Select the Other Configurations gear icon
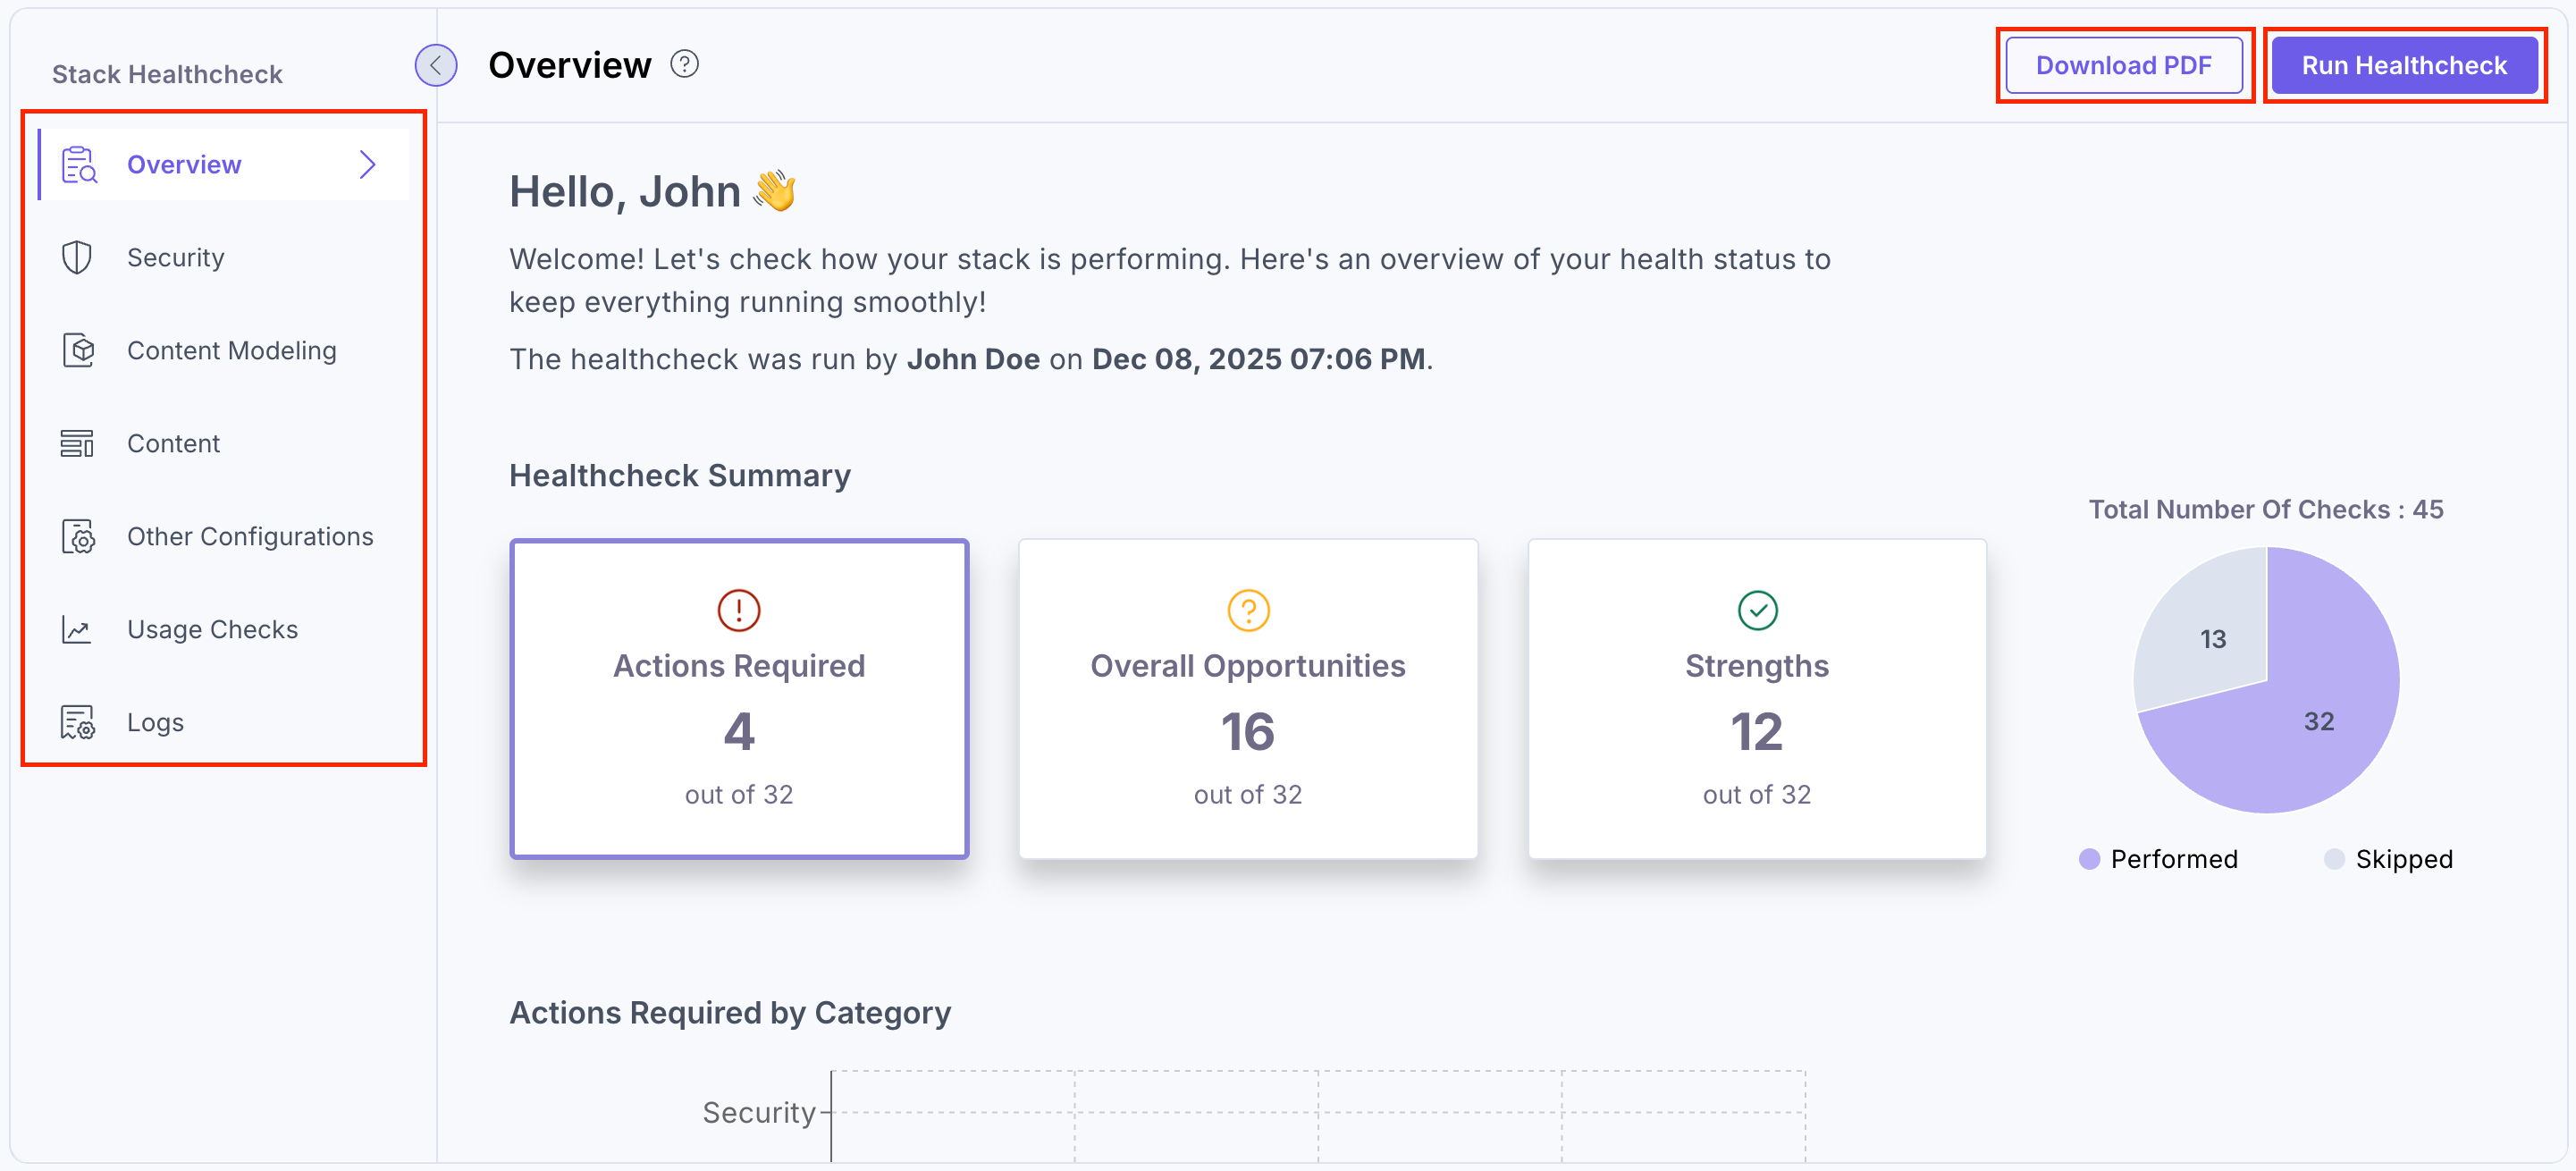2576x1171 pixels. [78, 536]
